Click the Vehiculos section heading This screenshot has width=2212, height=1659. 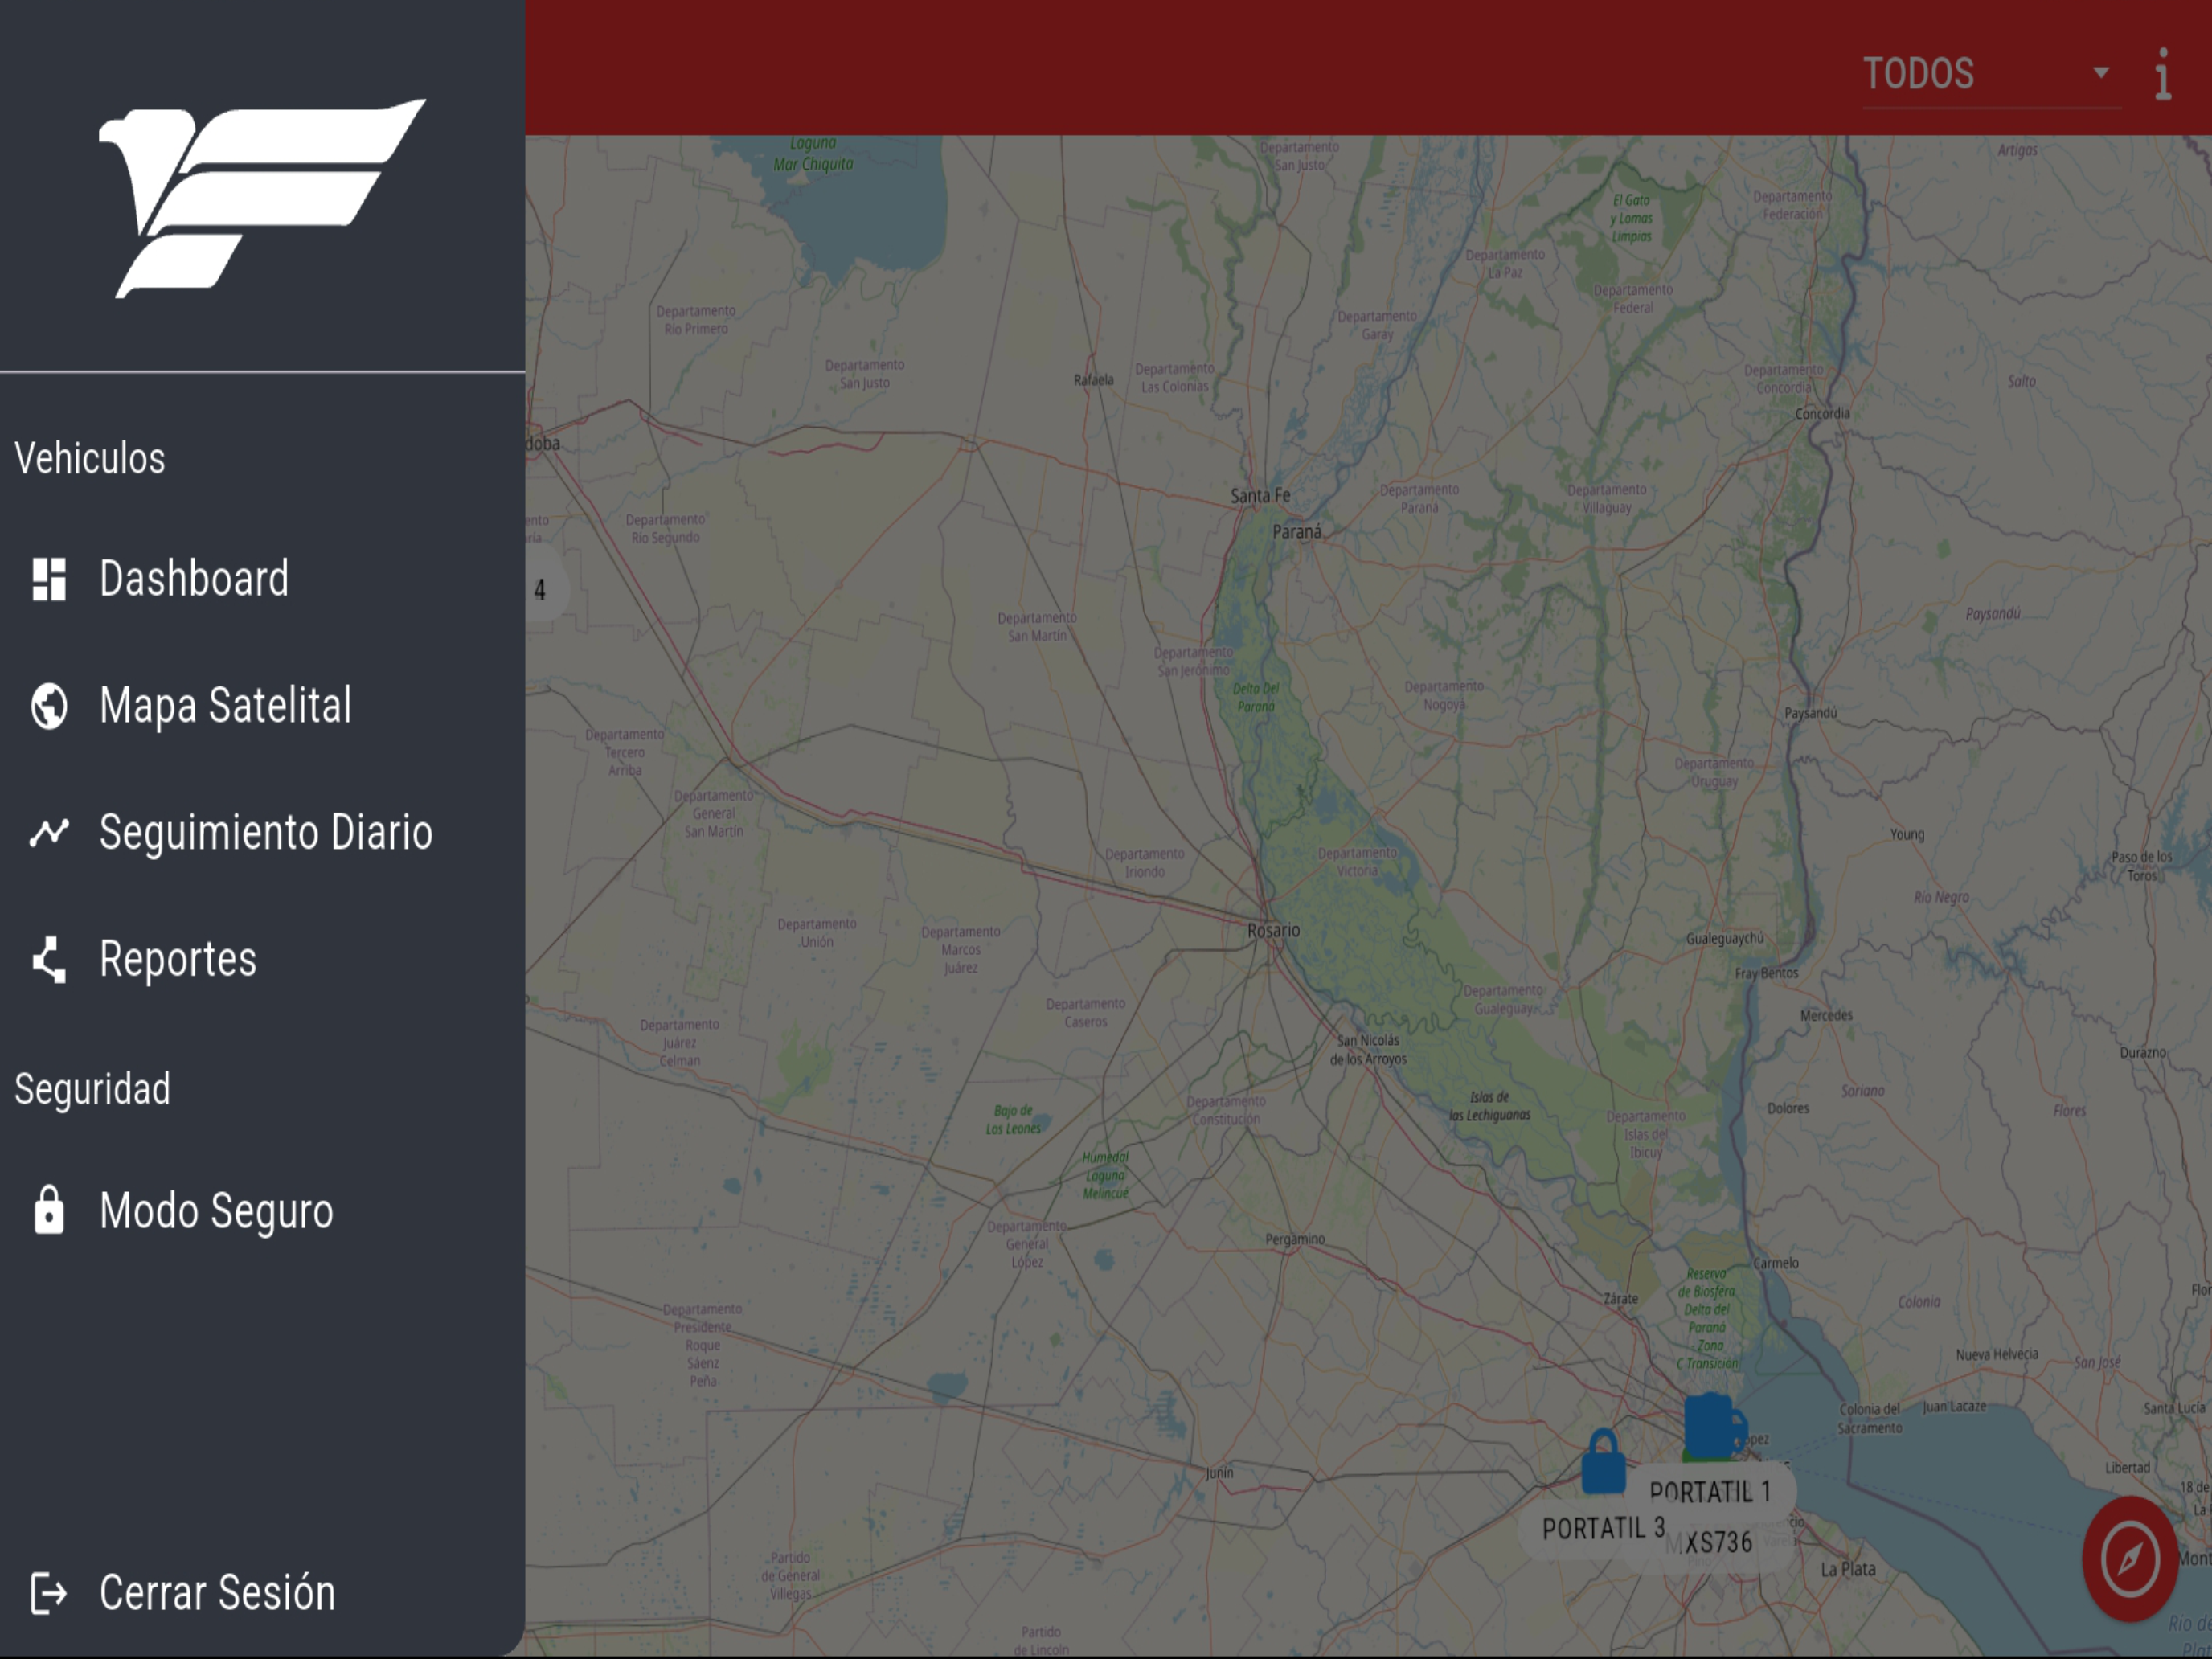[90, 459]
